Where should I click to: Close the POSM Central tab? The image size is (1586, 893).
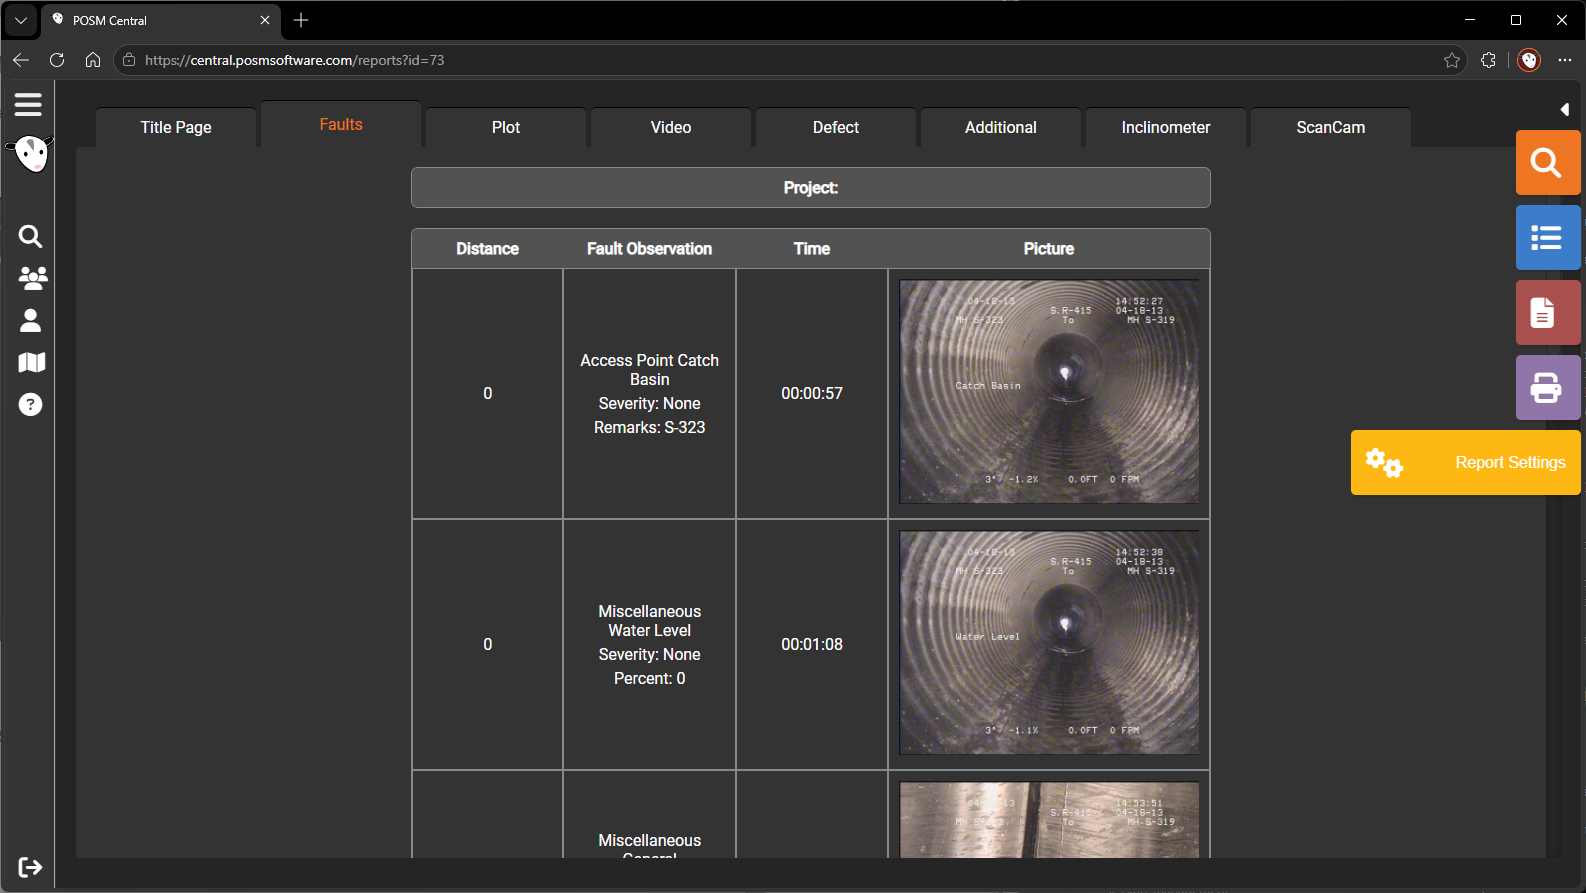[265, 20]
